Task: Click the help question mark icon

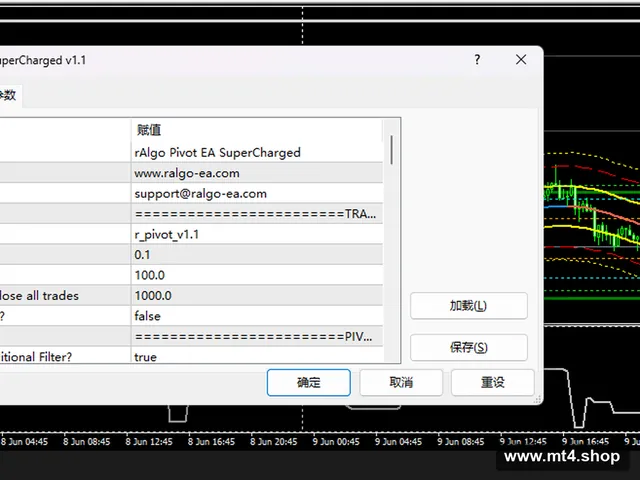Action: click(x=477, y=60)
